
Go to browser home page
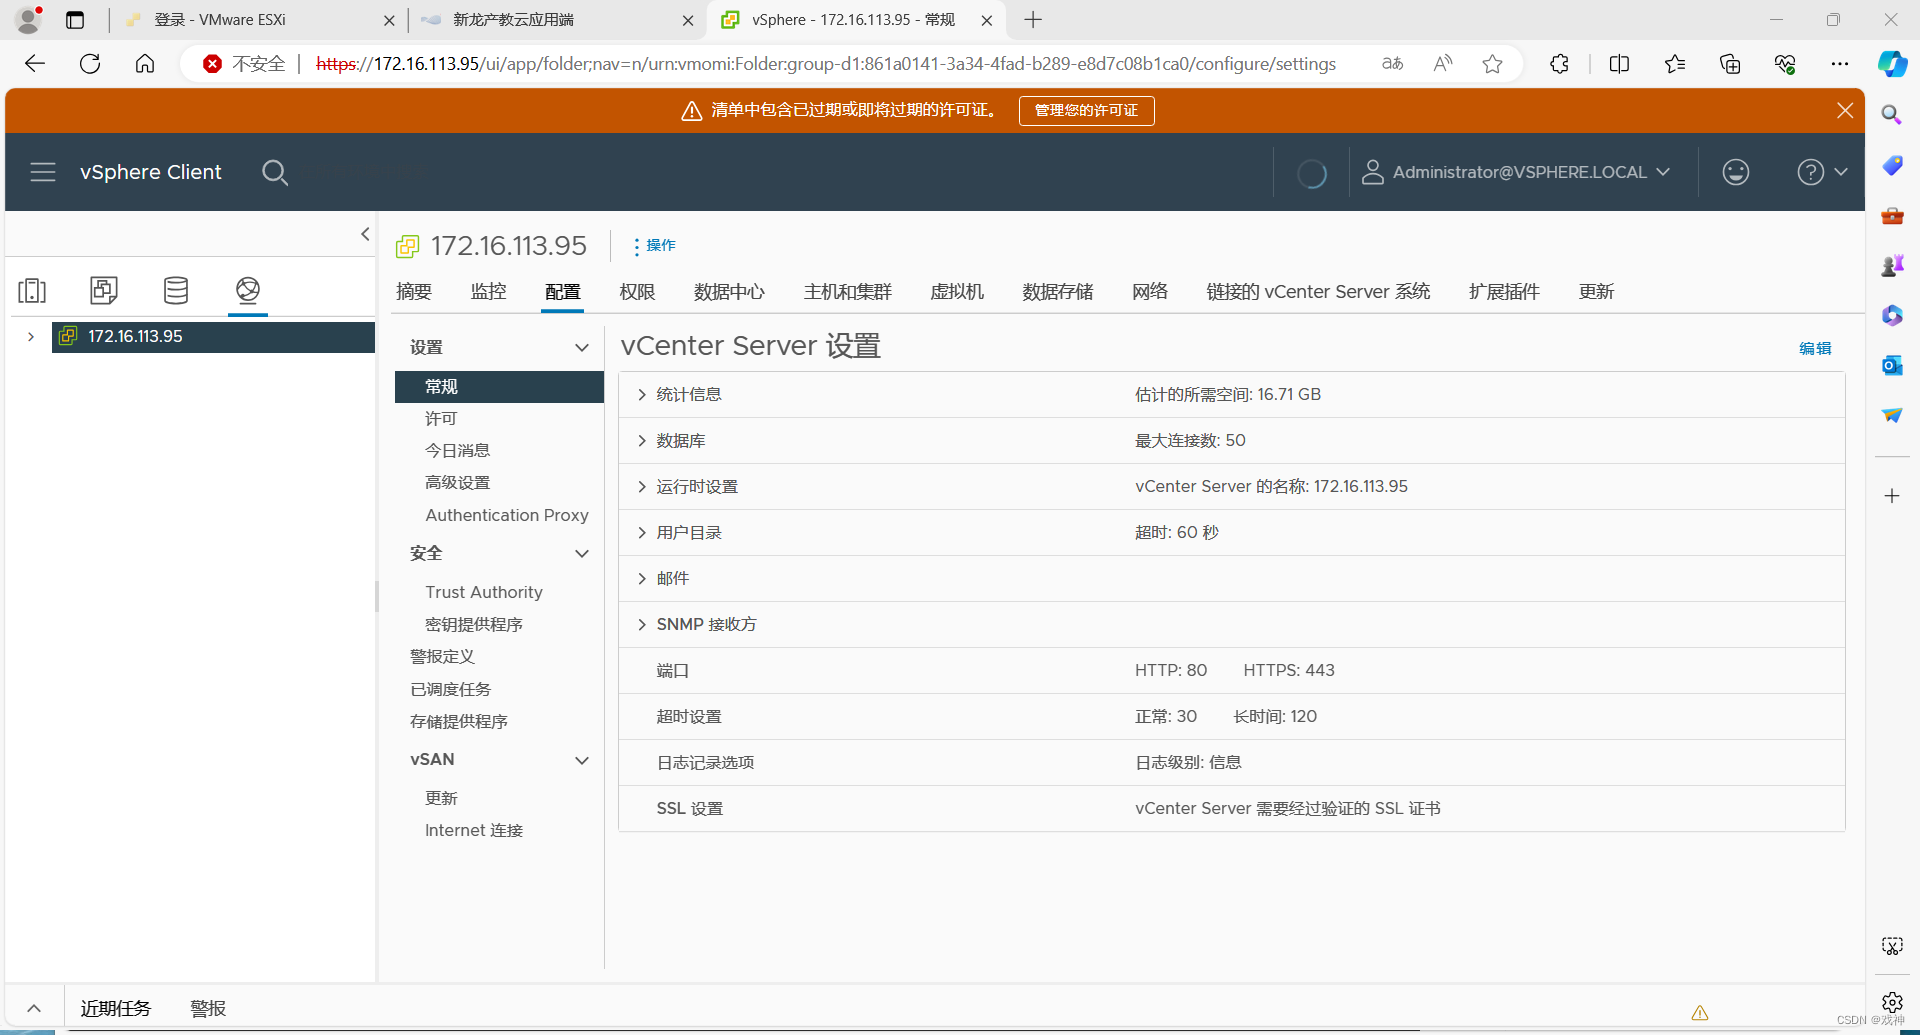(145, 64)
